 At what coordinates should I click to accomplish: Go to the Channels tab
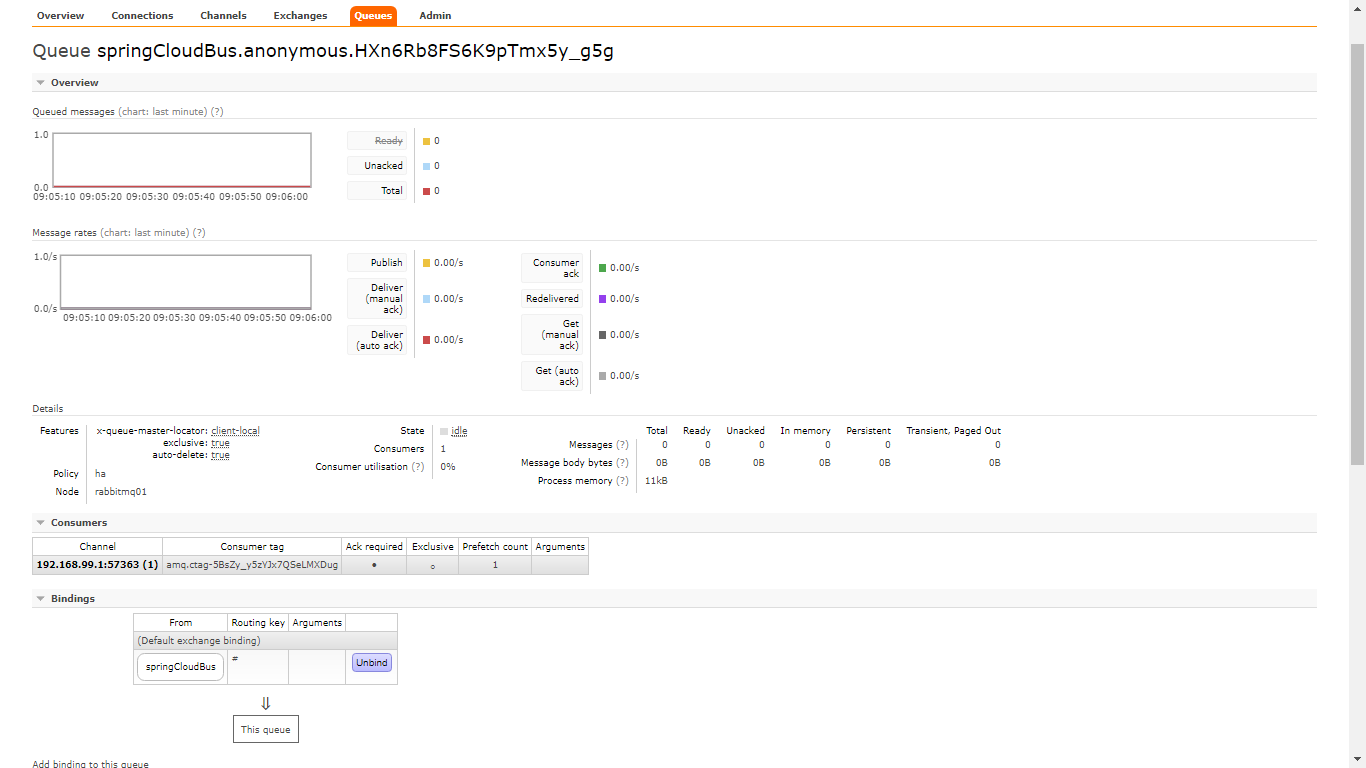(223, 15)
